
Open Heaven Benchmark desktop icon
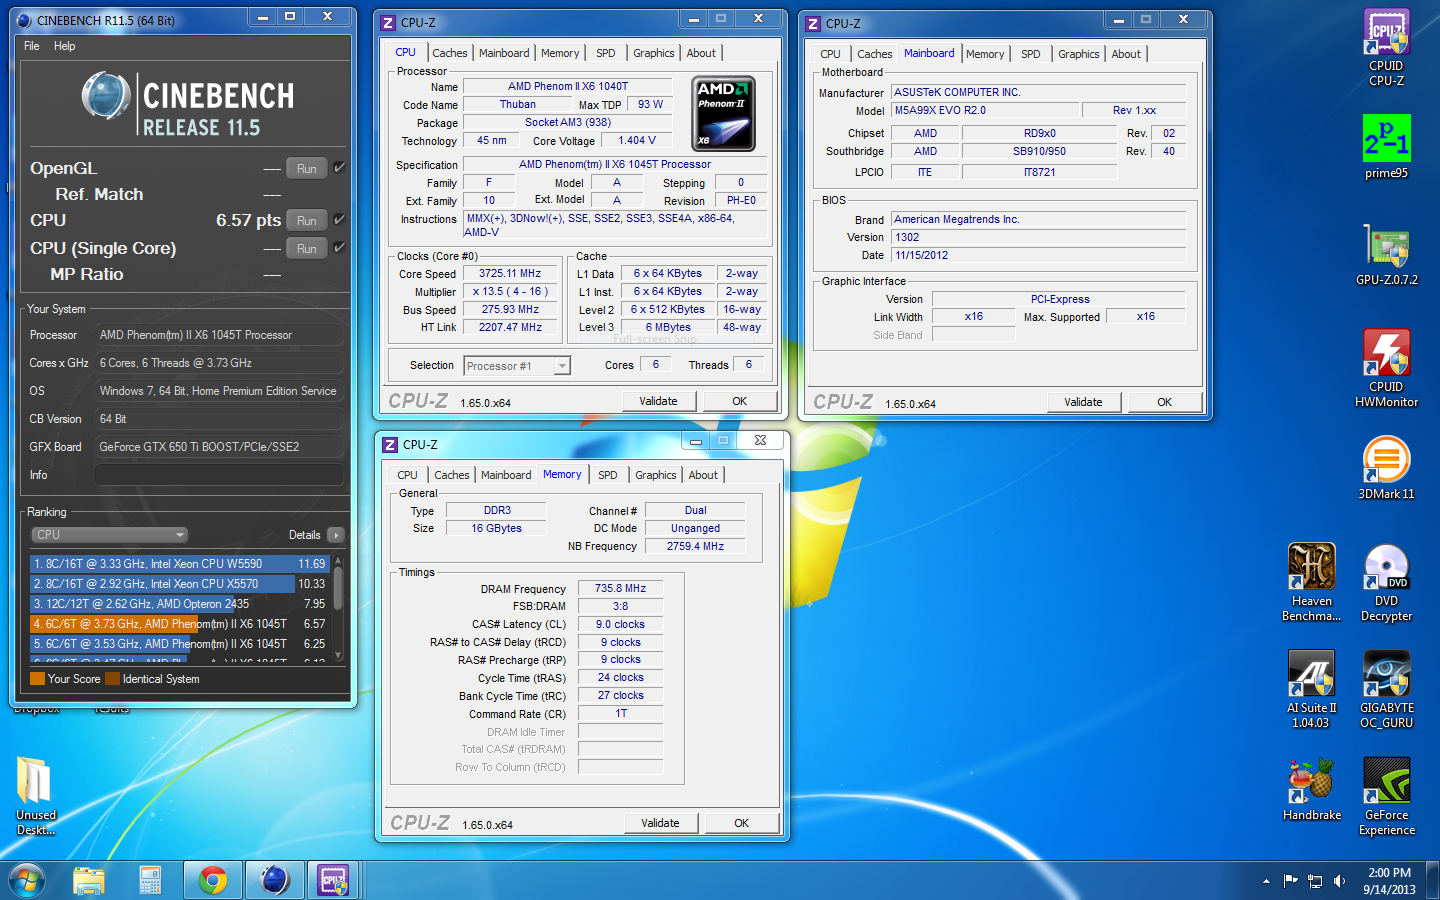click(1312, 582)
